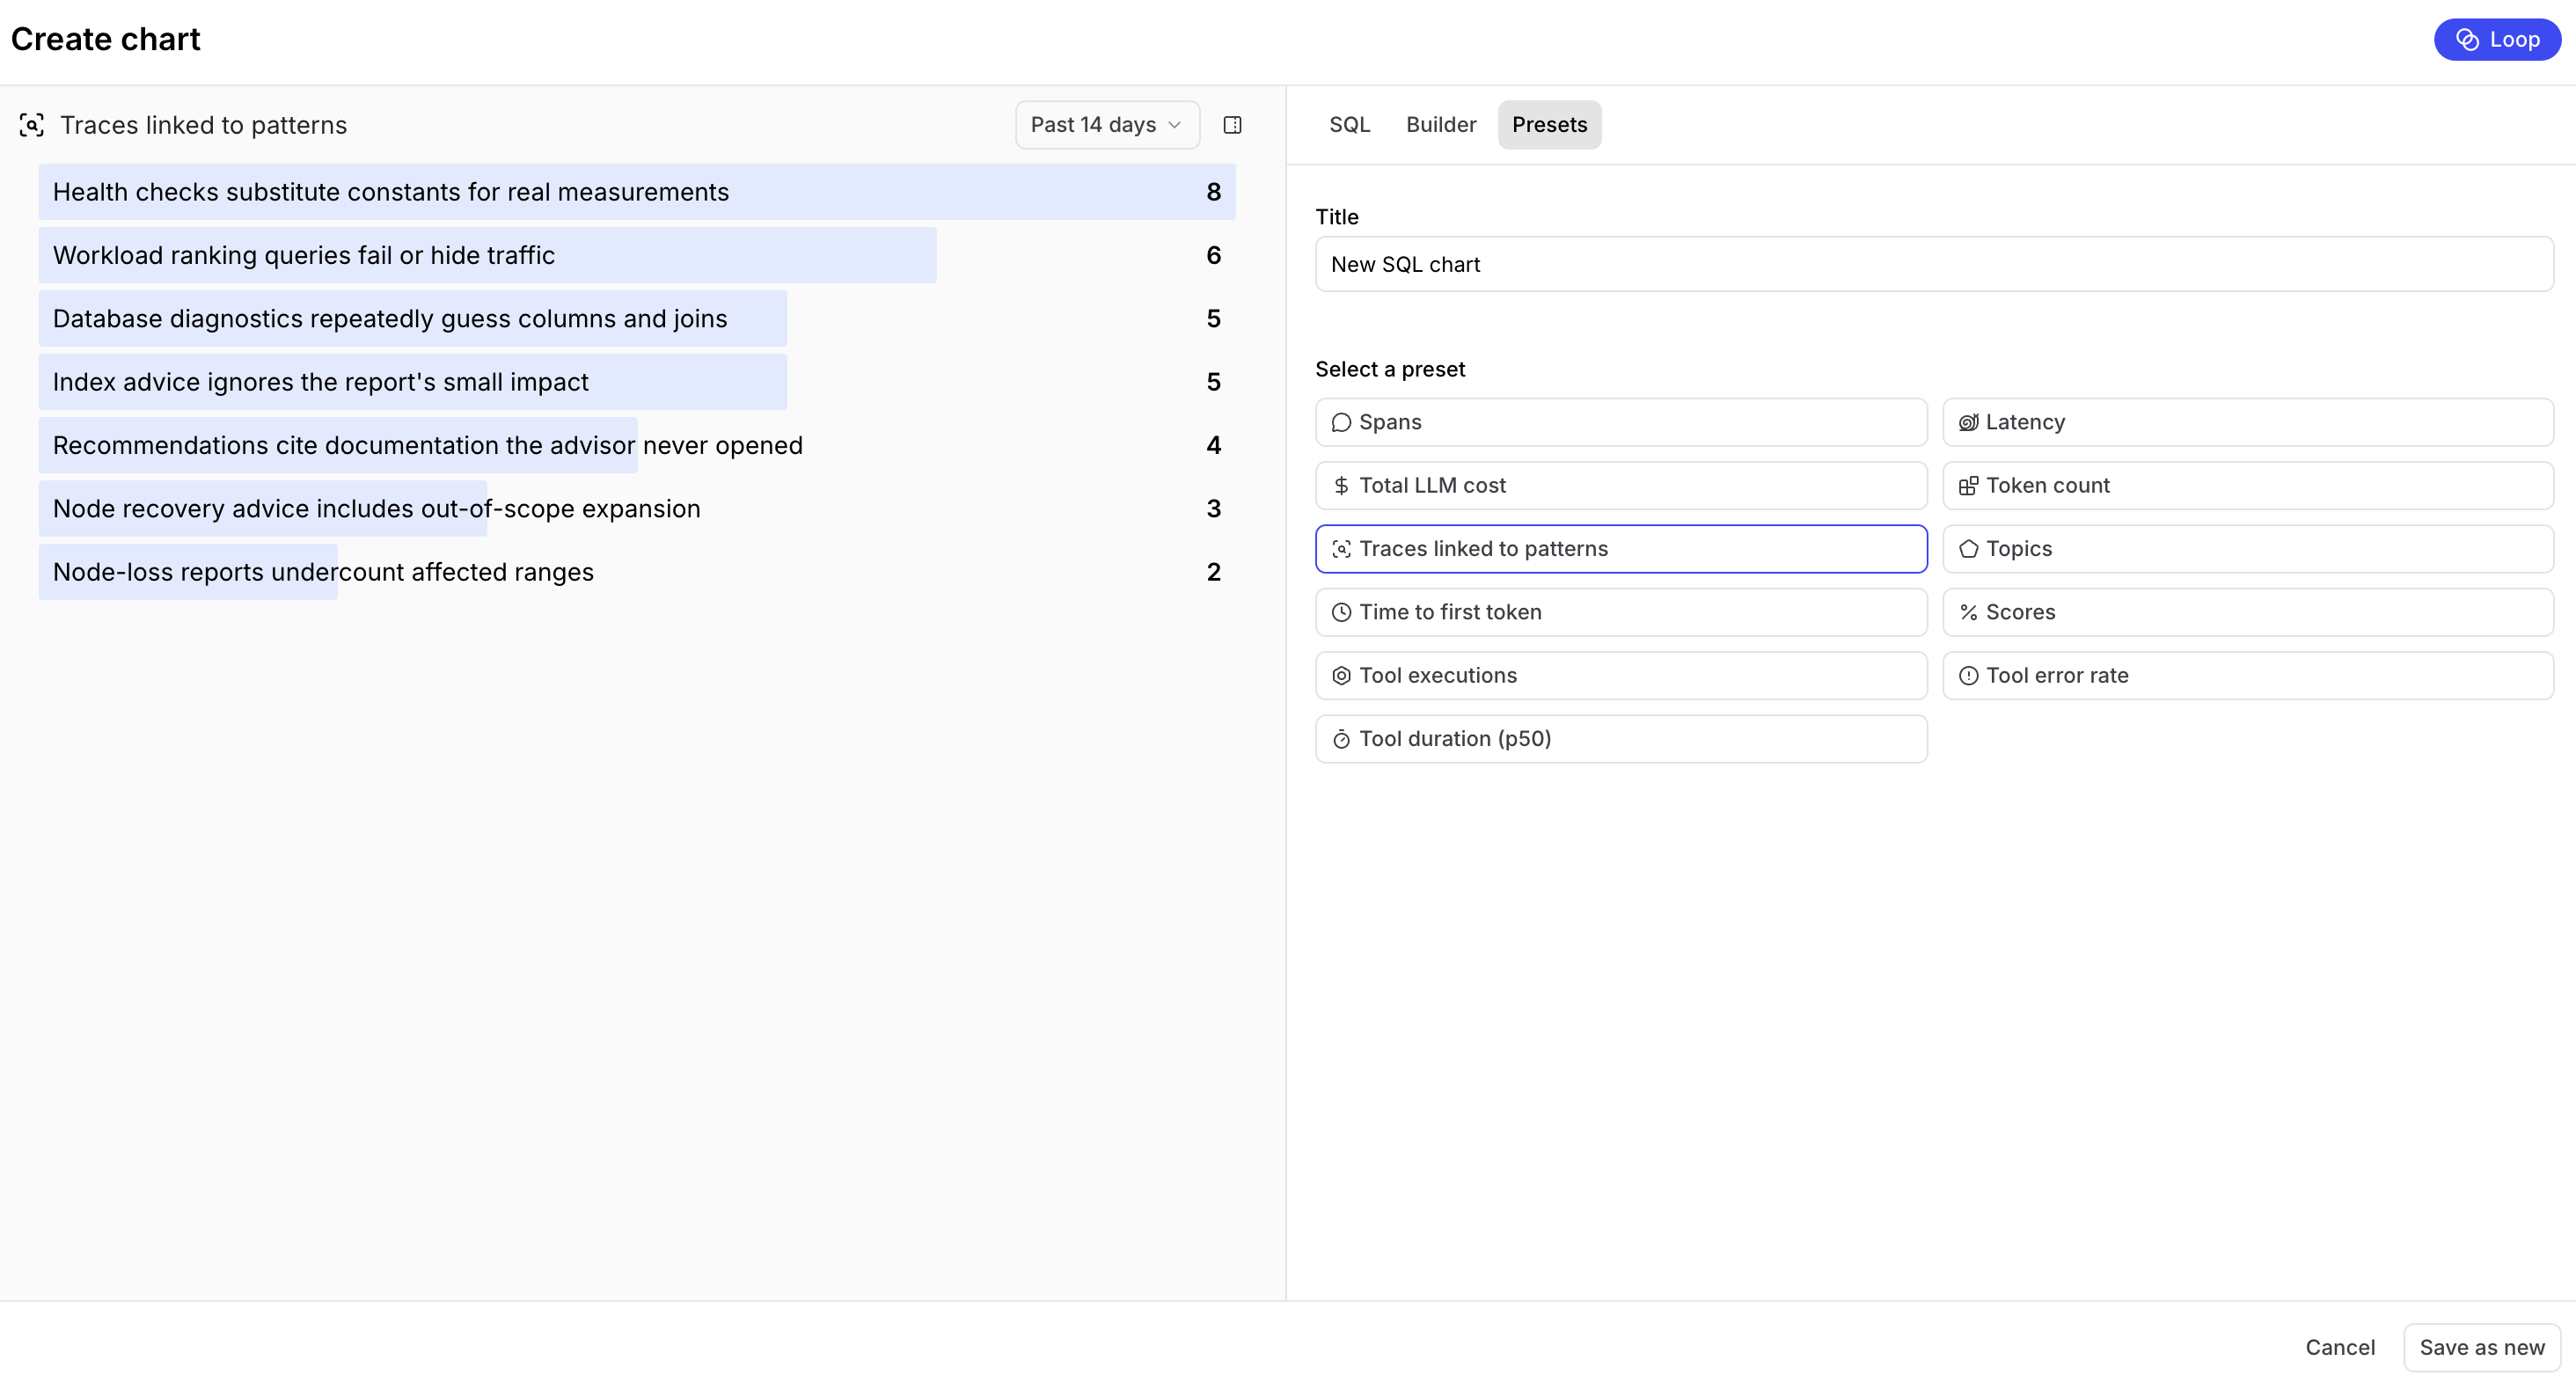The image size is (2576, 1383).
Task: Click the Select a preset label
Action: 1389,369
